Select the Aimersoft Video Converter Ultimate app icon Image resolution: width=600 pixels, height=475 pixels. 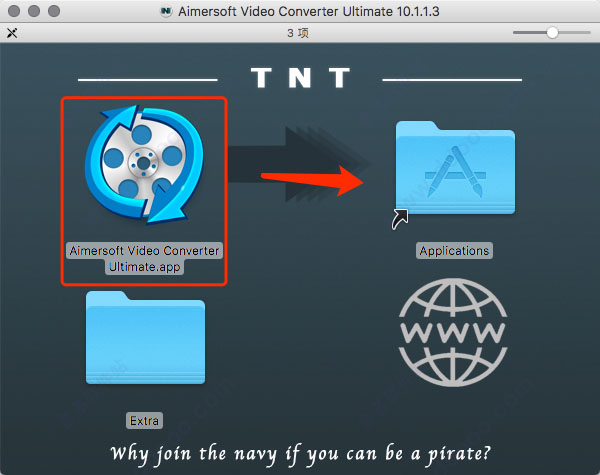pos(144,164)
